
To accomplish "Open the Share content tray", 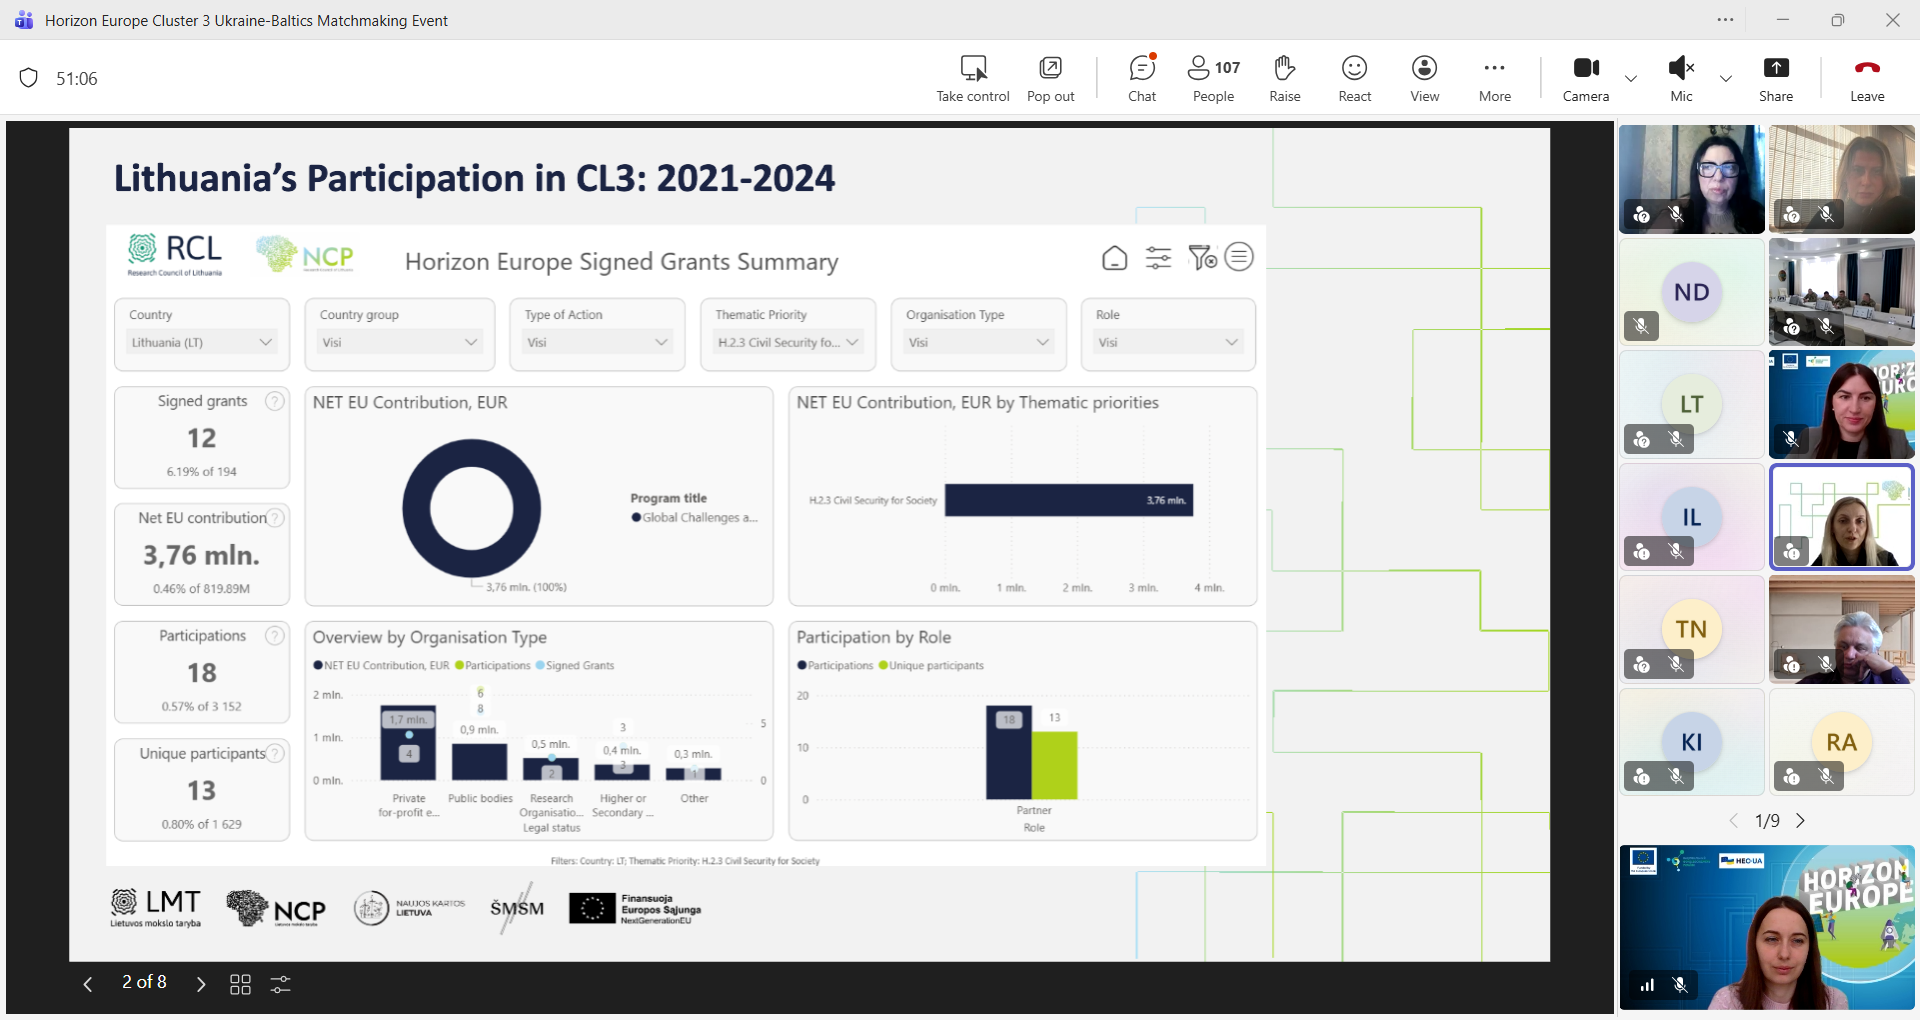I will (x=1775, y=78).
